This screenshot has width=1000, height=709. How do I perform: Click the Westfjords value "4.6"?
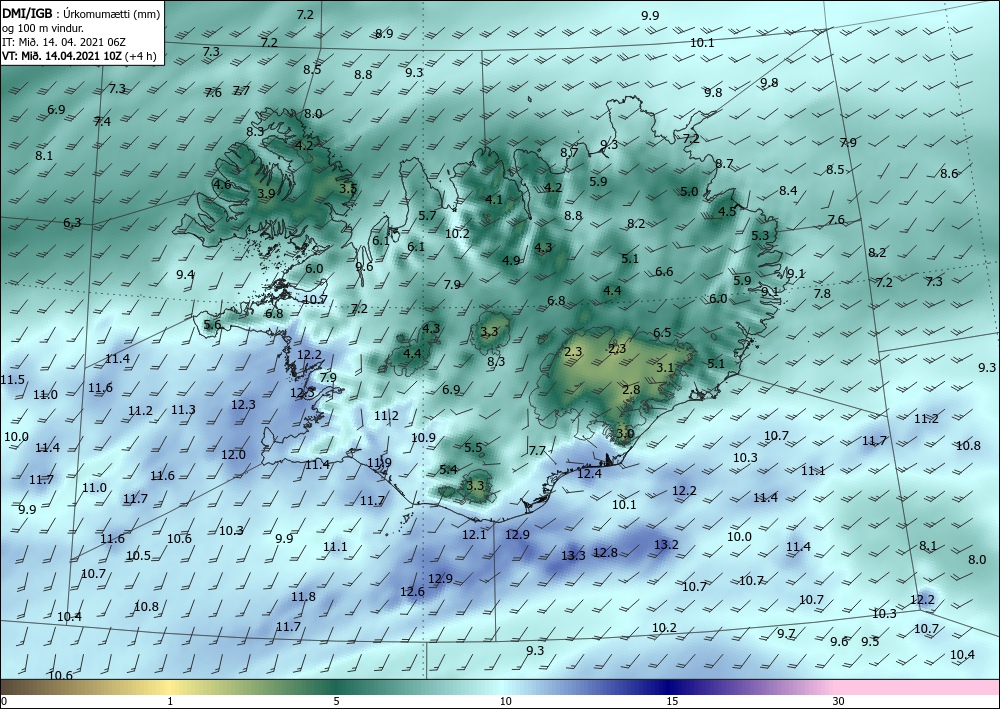pyautogui.click(x=222, y=184)
